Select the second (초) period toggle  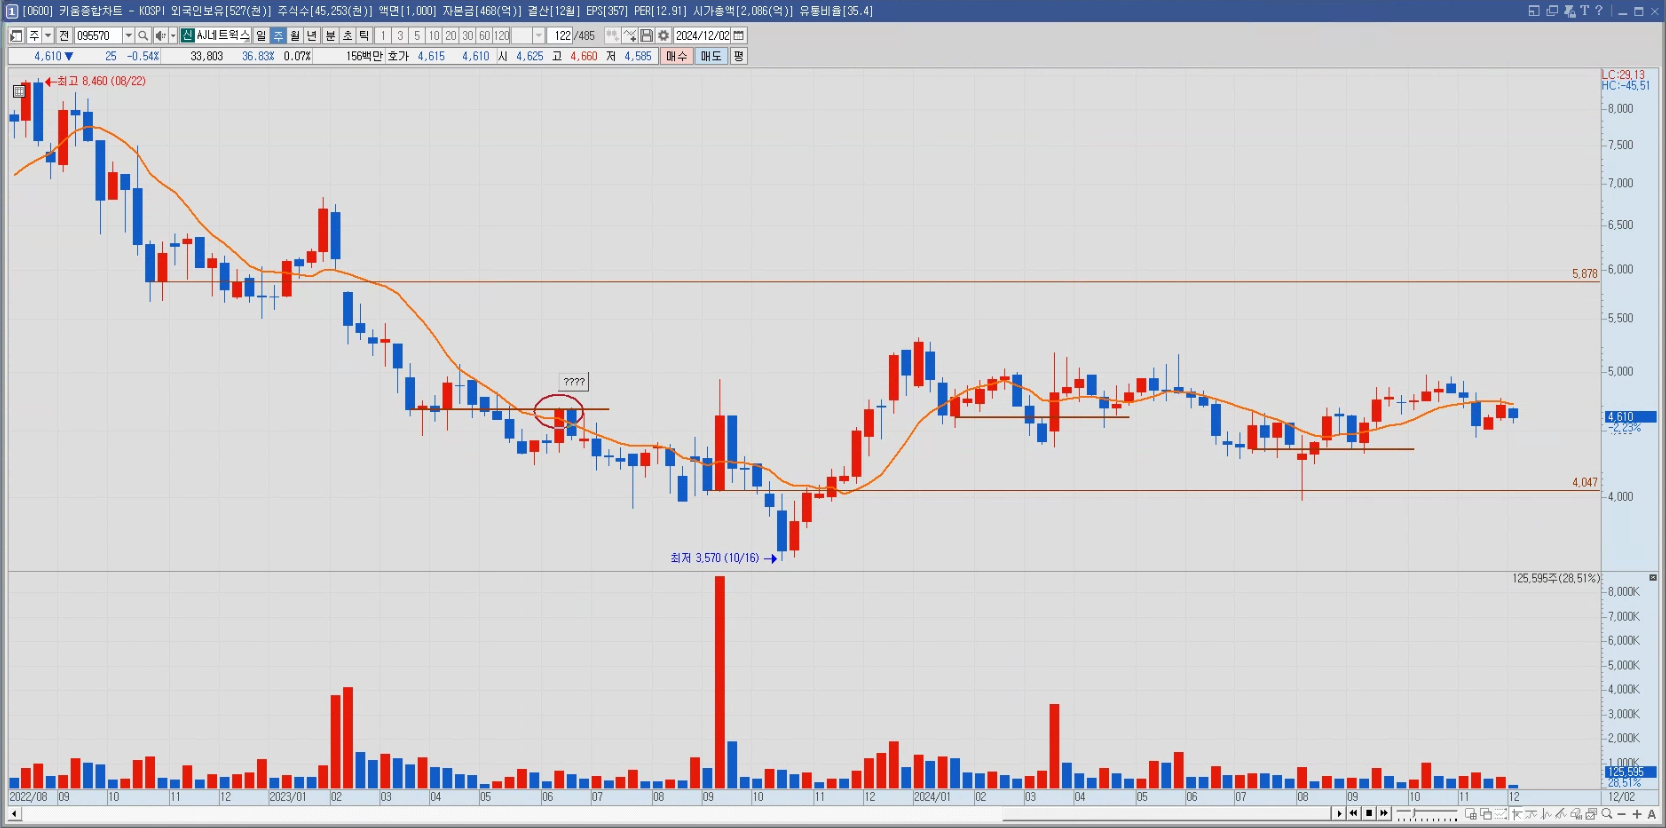click(348, 36)
